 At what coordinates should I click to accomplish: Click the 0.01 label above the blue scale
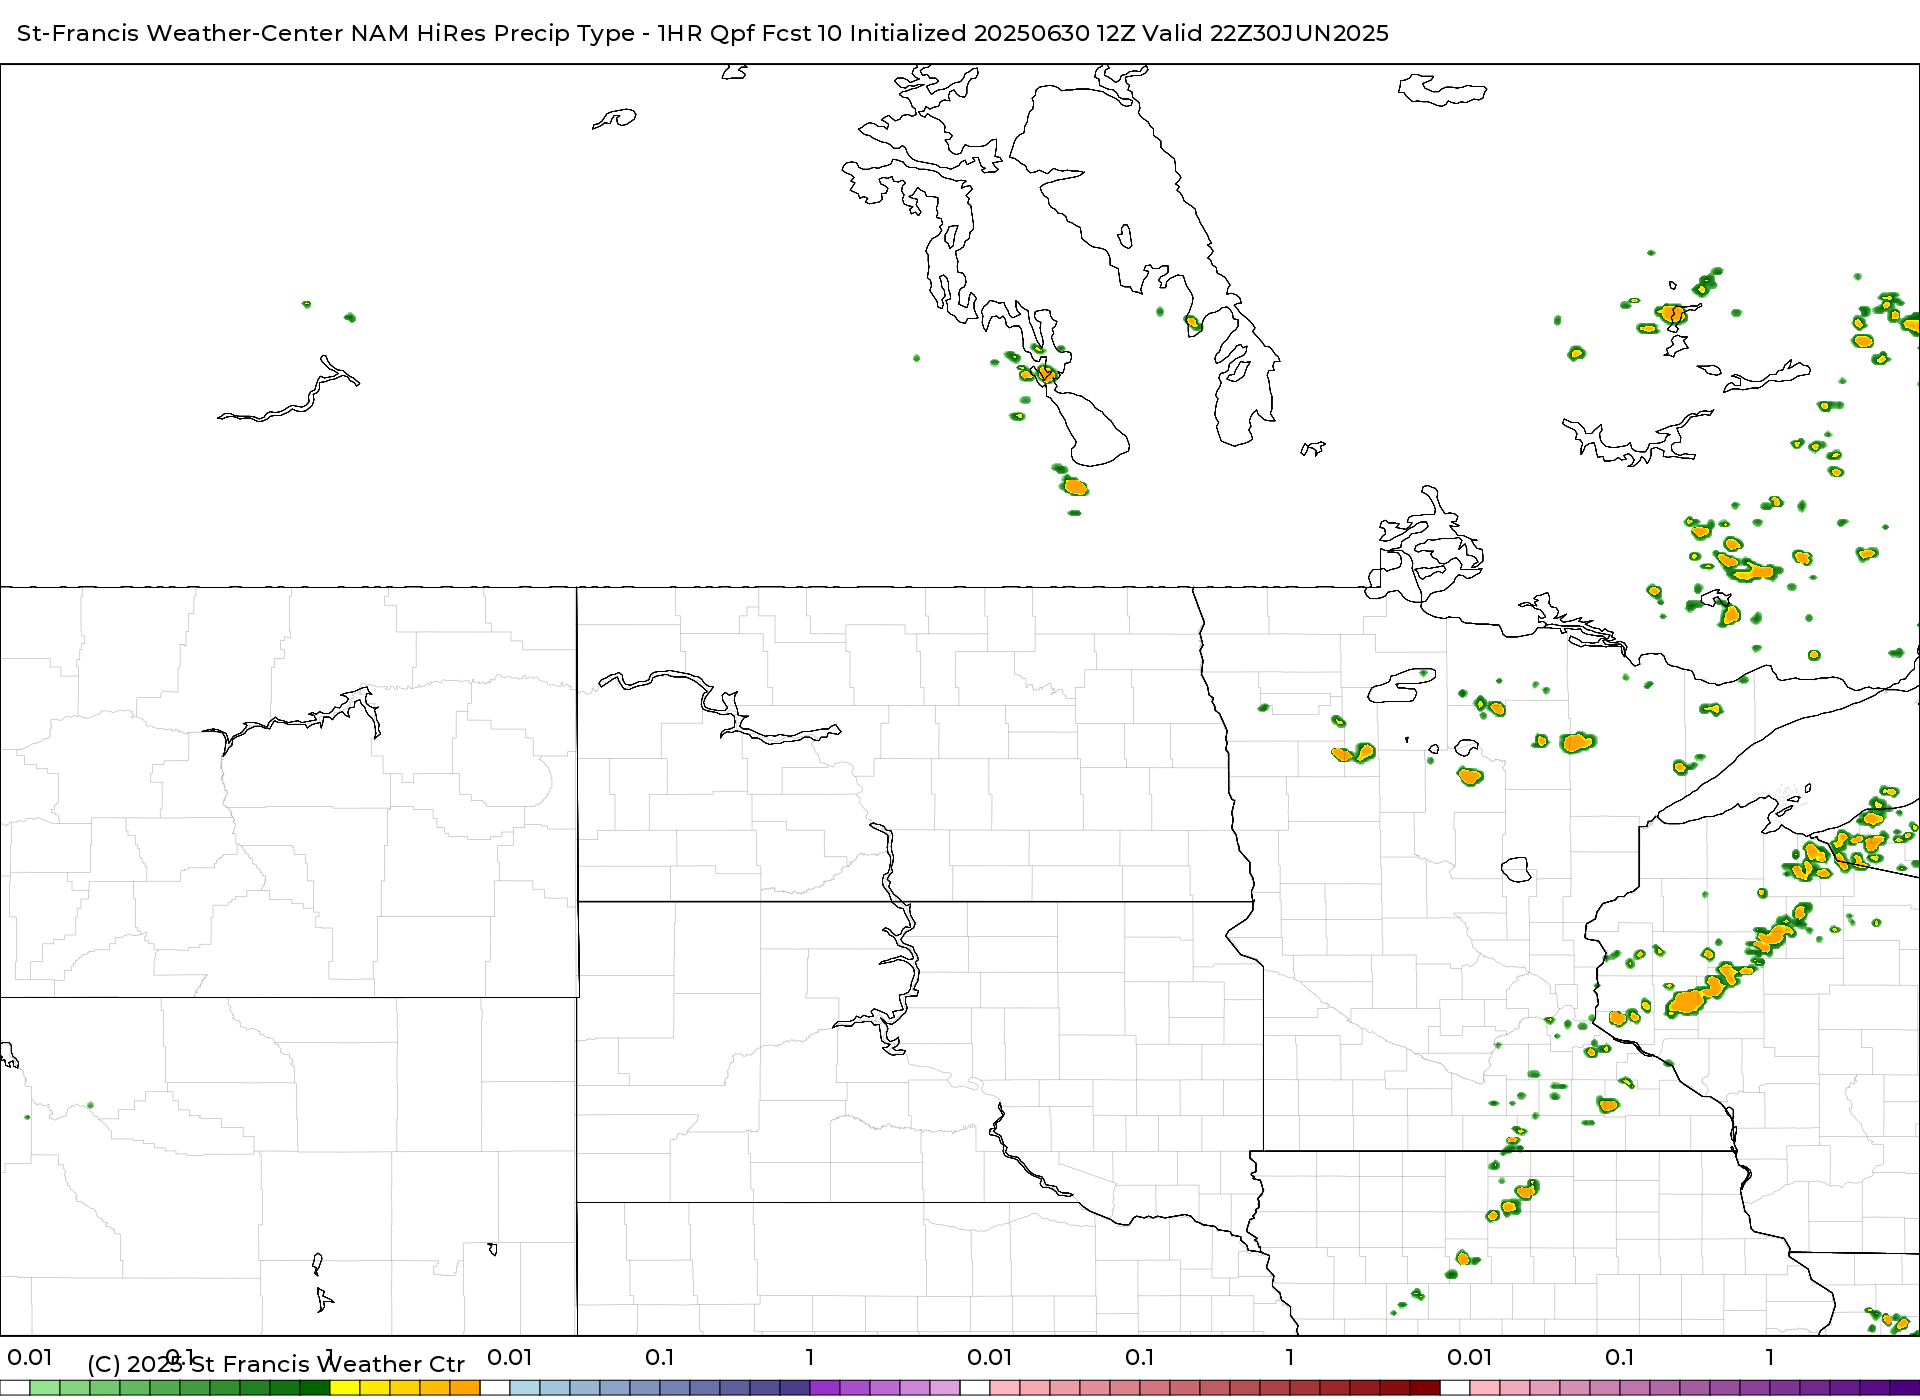coord(510,1357)
